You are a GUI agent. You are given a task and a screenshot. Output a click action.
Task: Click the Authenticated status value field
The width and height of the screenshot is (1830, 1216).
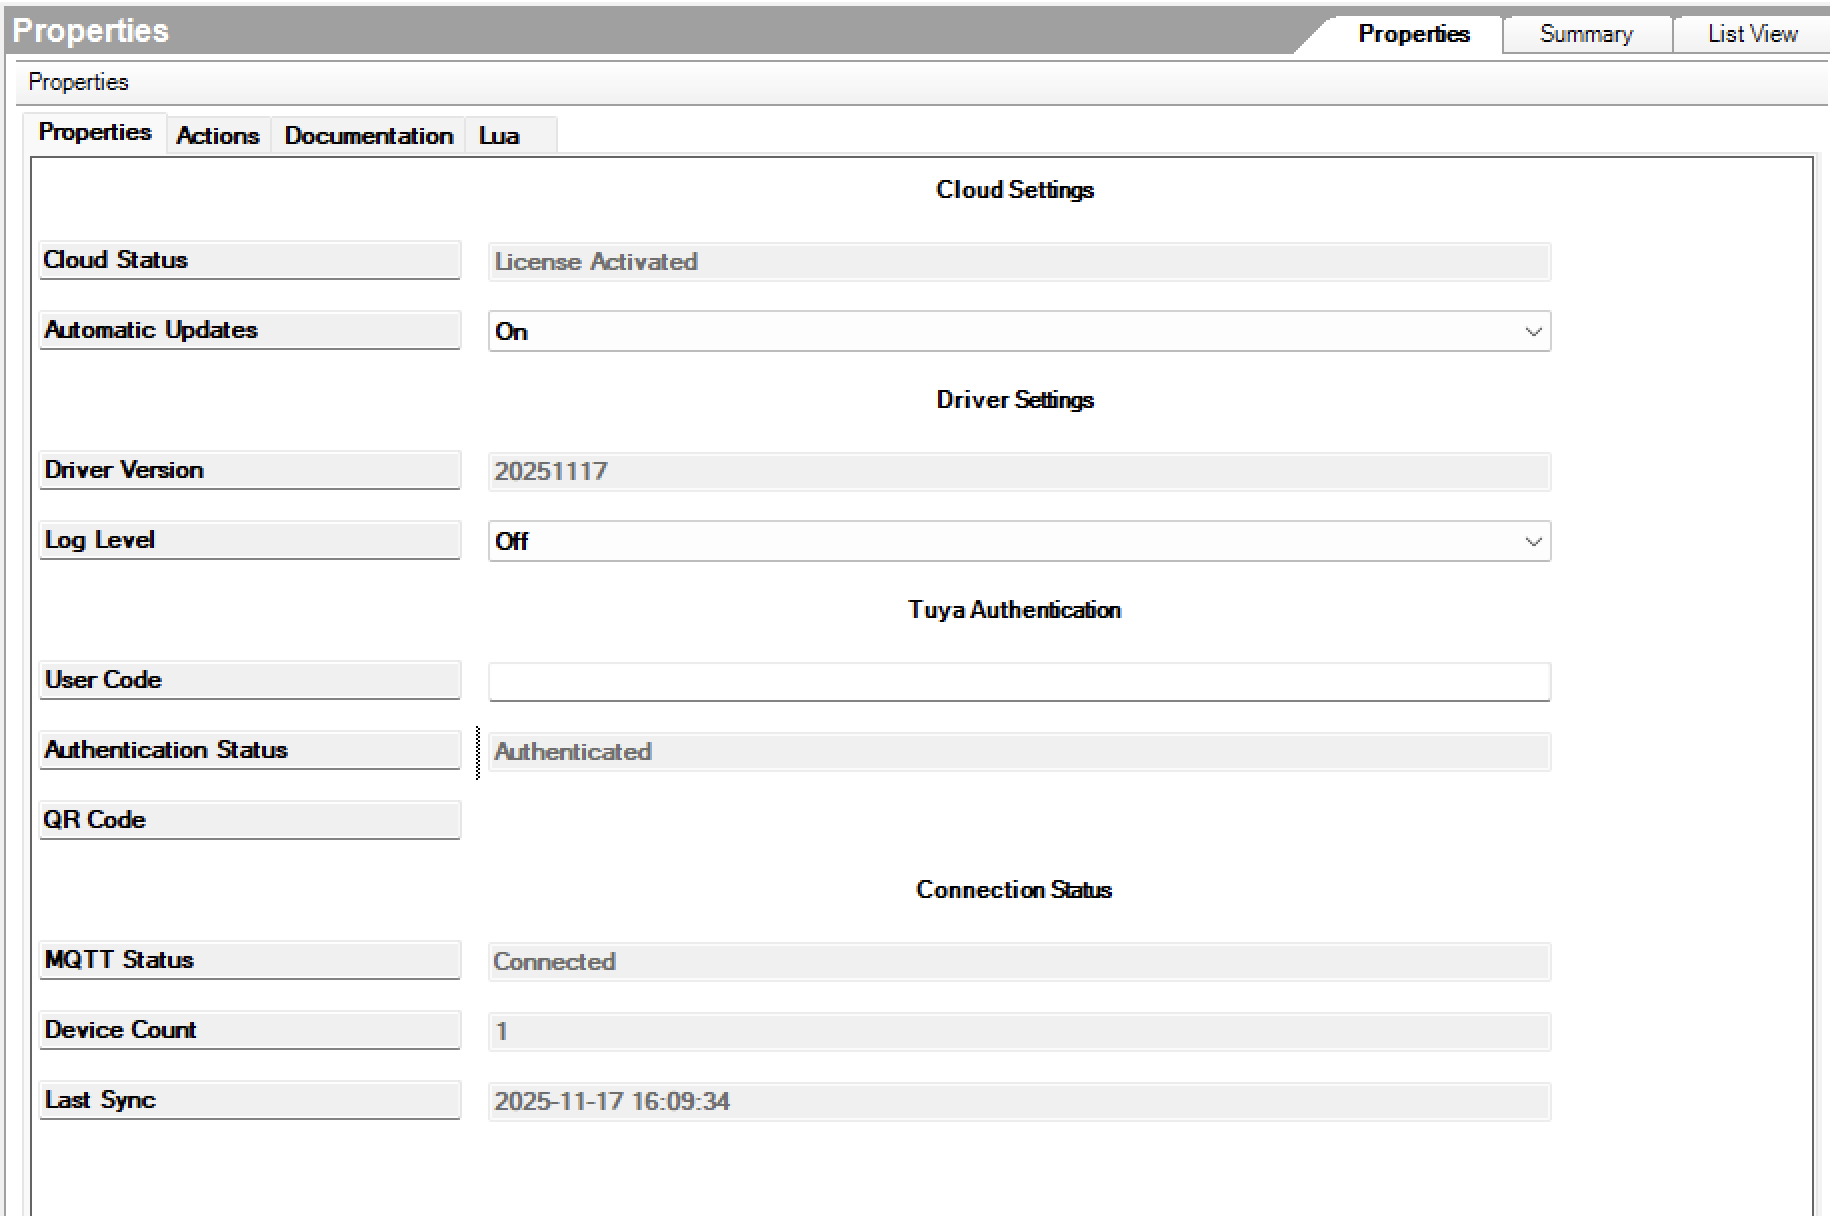pyautogui.click(x=1018, y=752)
